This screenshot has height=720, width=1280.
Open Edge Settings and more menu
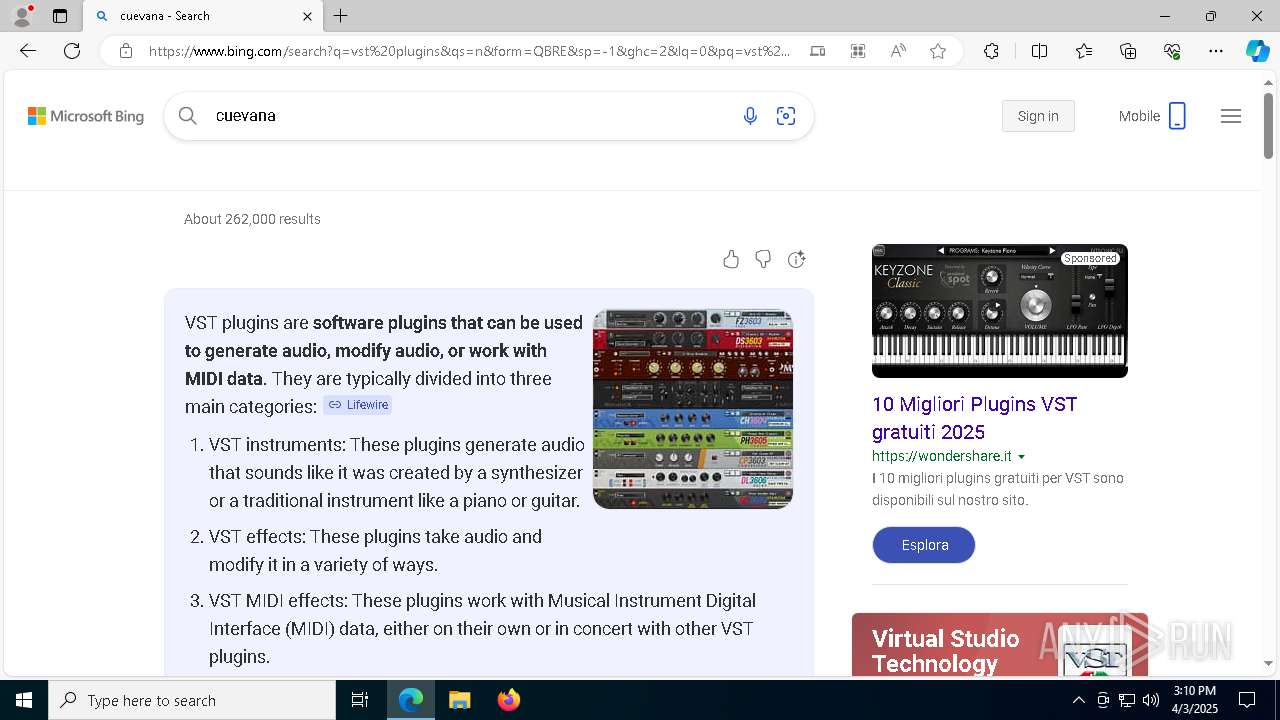(x=1216, y=51)
